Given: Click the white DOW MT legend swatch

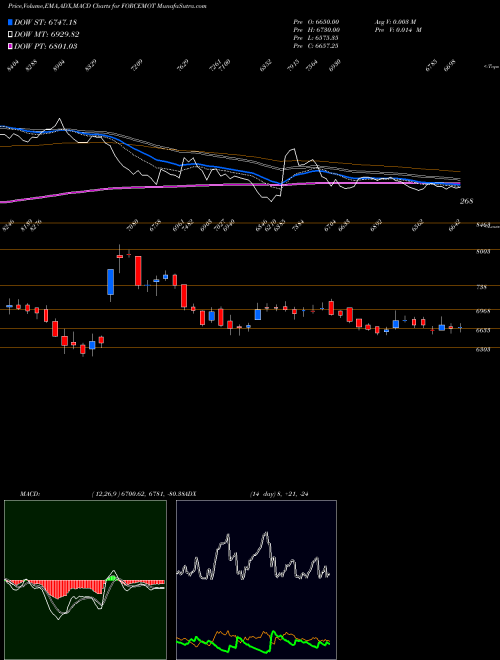Looking at the screenshot, I should coord(11,34).
